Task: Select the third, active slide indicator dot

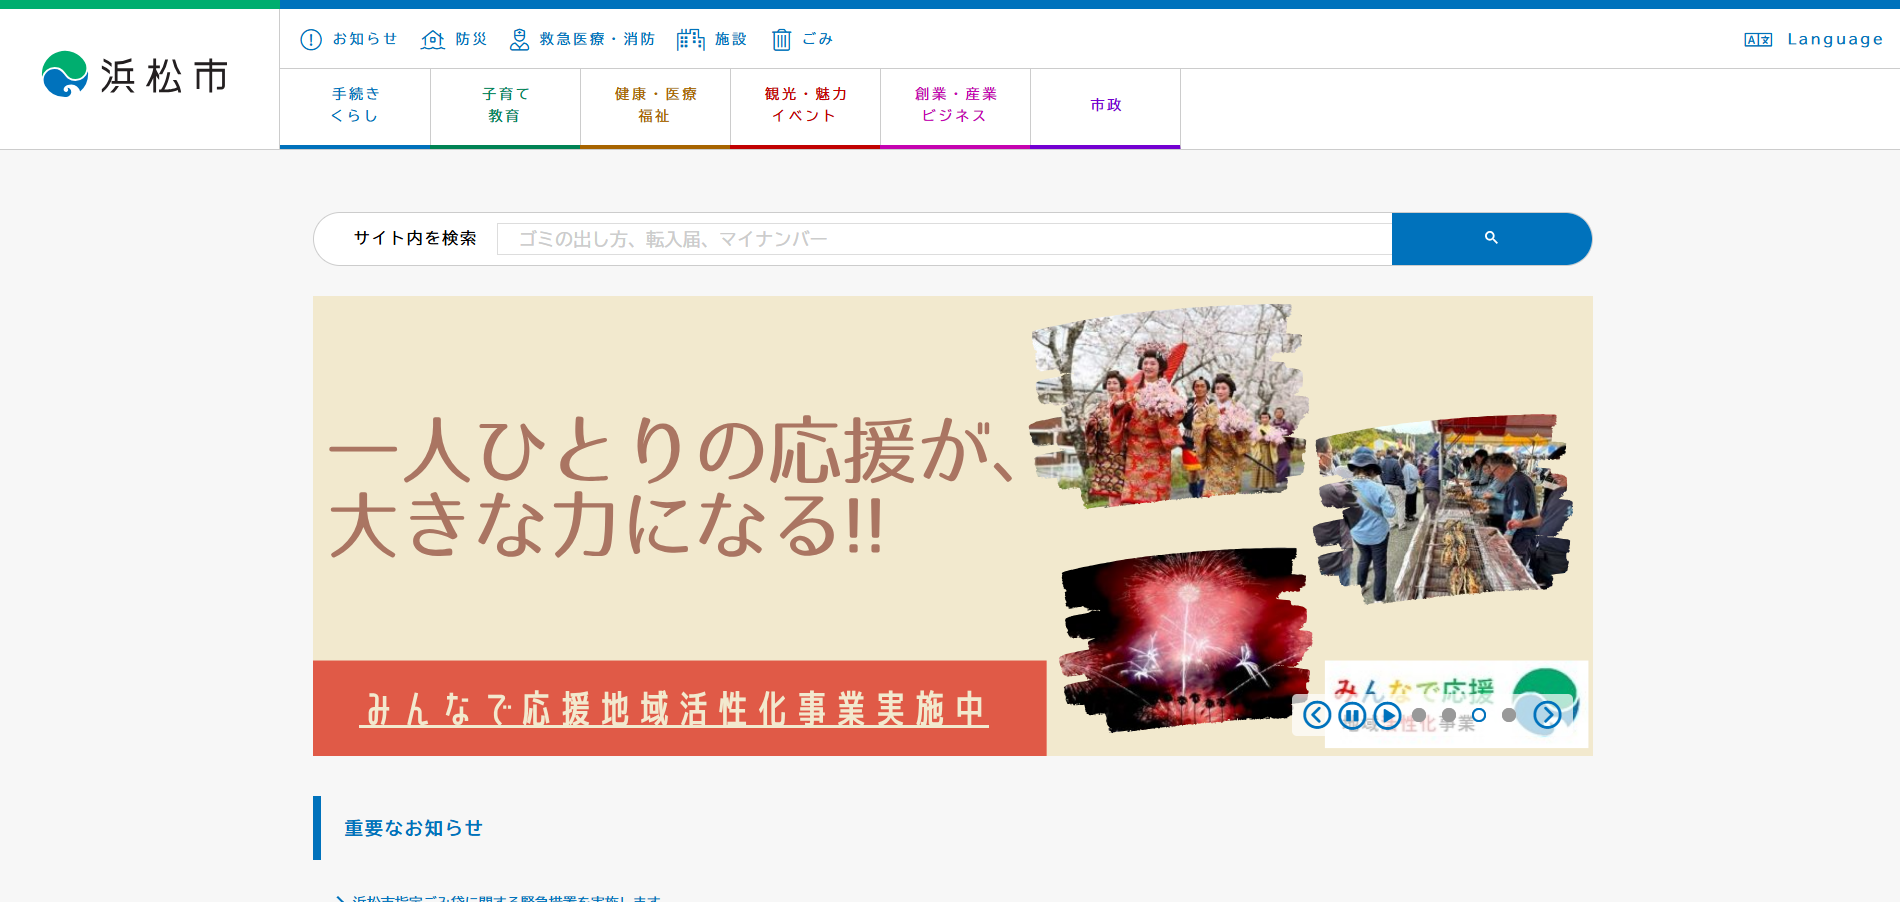Action: pyautogui.click(x=1479, y=715)
